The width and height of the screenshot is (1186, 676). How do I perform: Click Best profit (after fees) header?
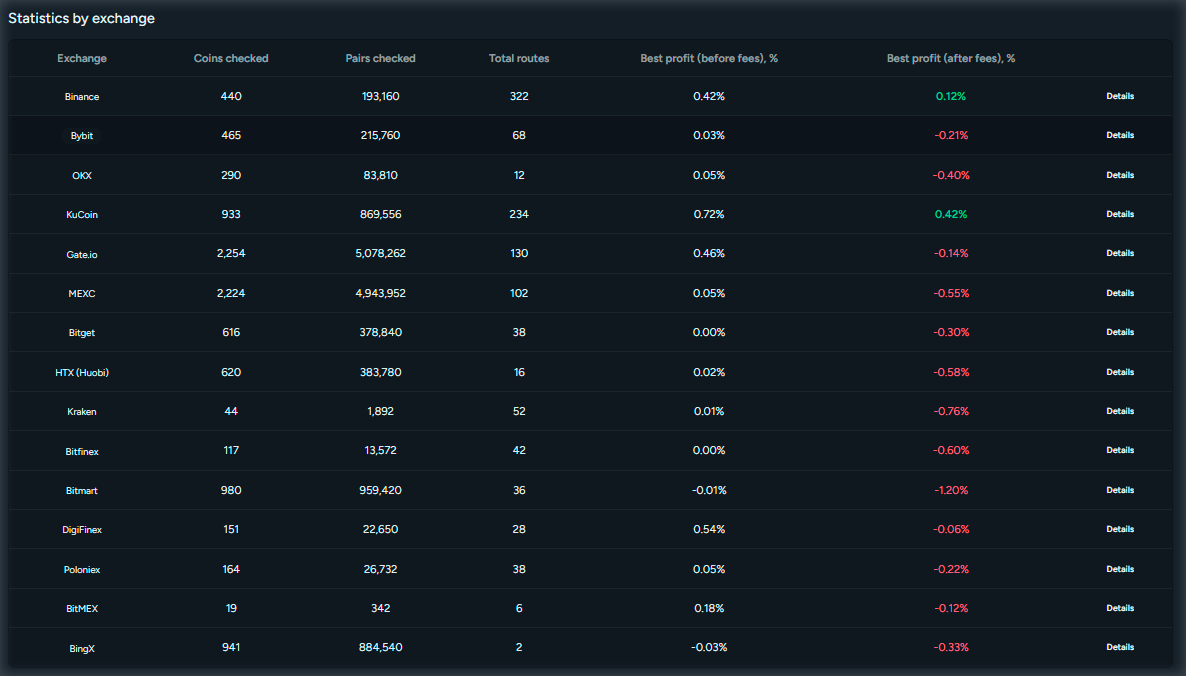951,58
